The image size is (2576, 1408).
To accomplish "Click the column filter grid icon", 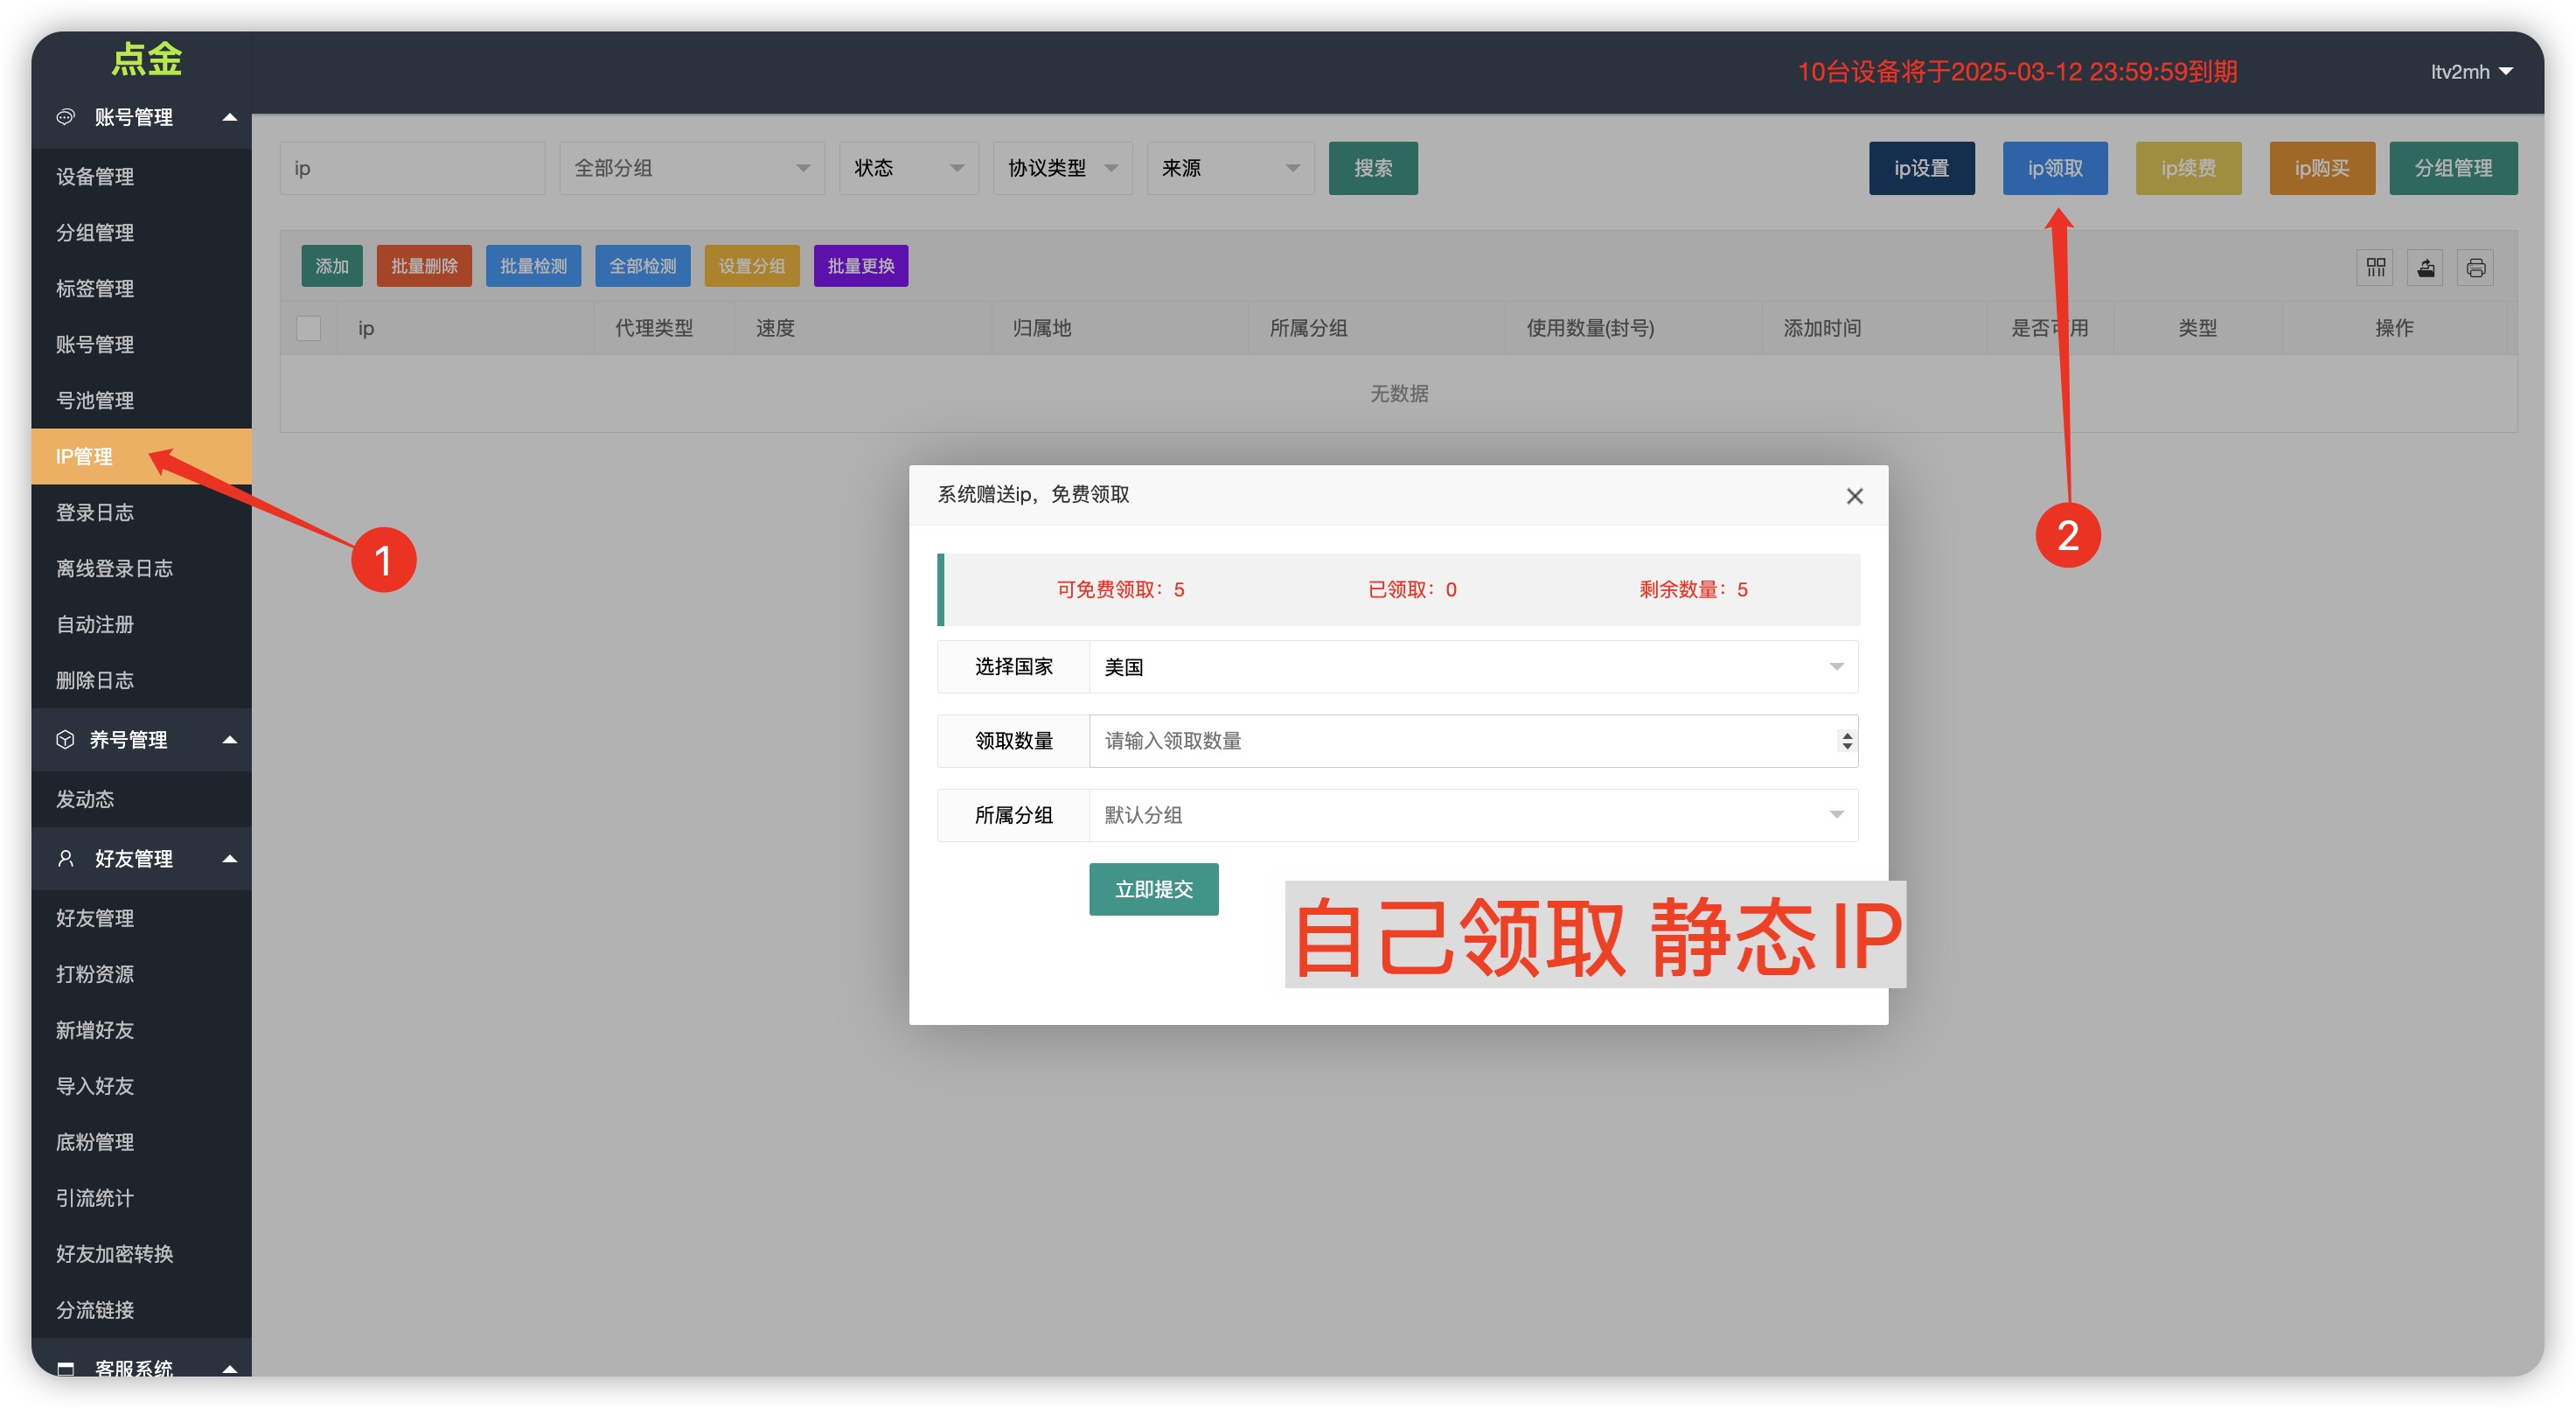I will click(2375, 267).
